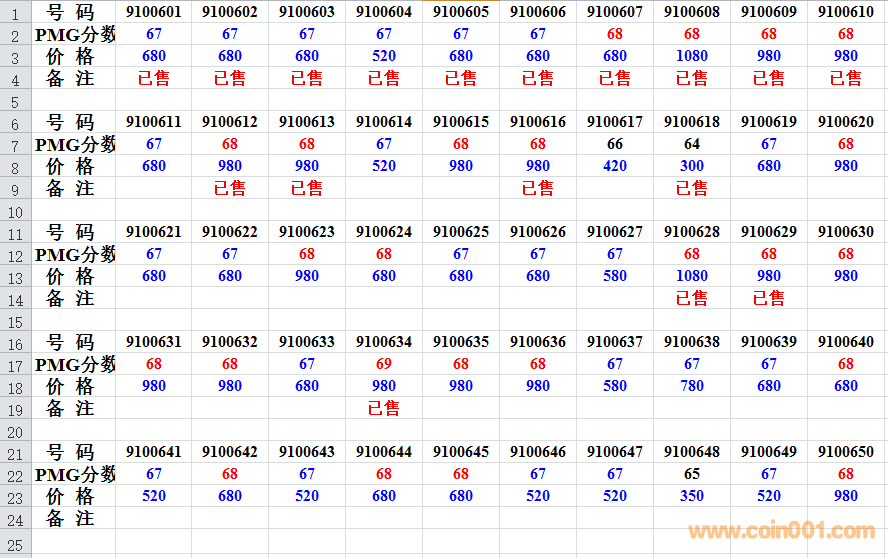Select the PMG score 66 cell

[x=615, y=144]
